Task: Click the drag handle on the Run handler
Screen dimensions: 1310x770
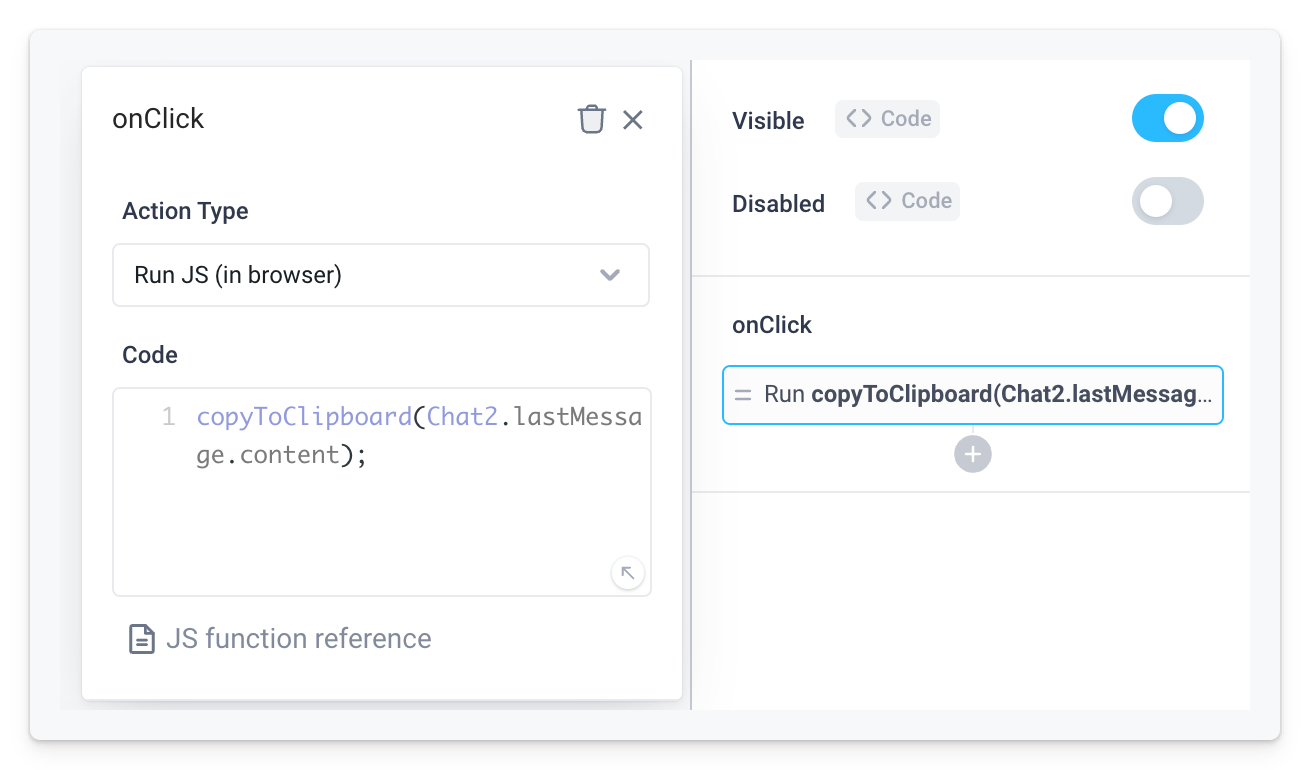Action: pos(743,394)
